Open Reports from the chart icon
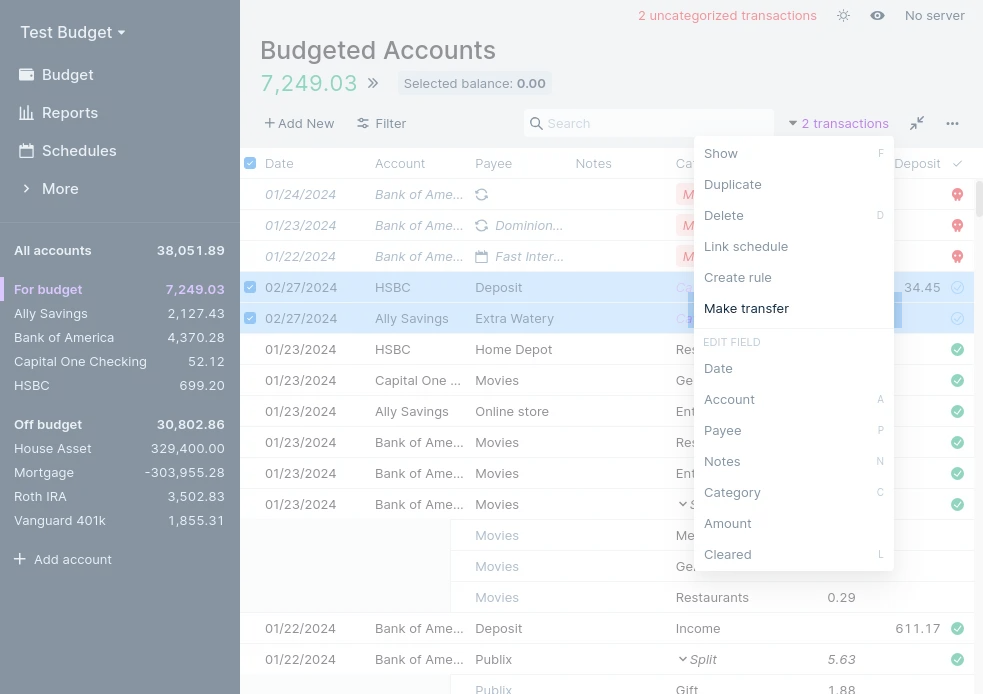 tap(26, 113)
